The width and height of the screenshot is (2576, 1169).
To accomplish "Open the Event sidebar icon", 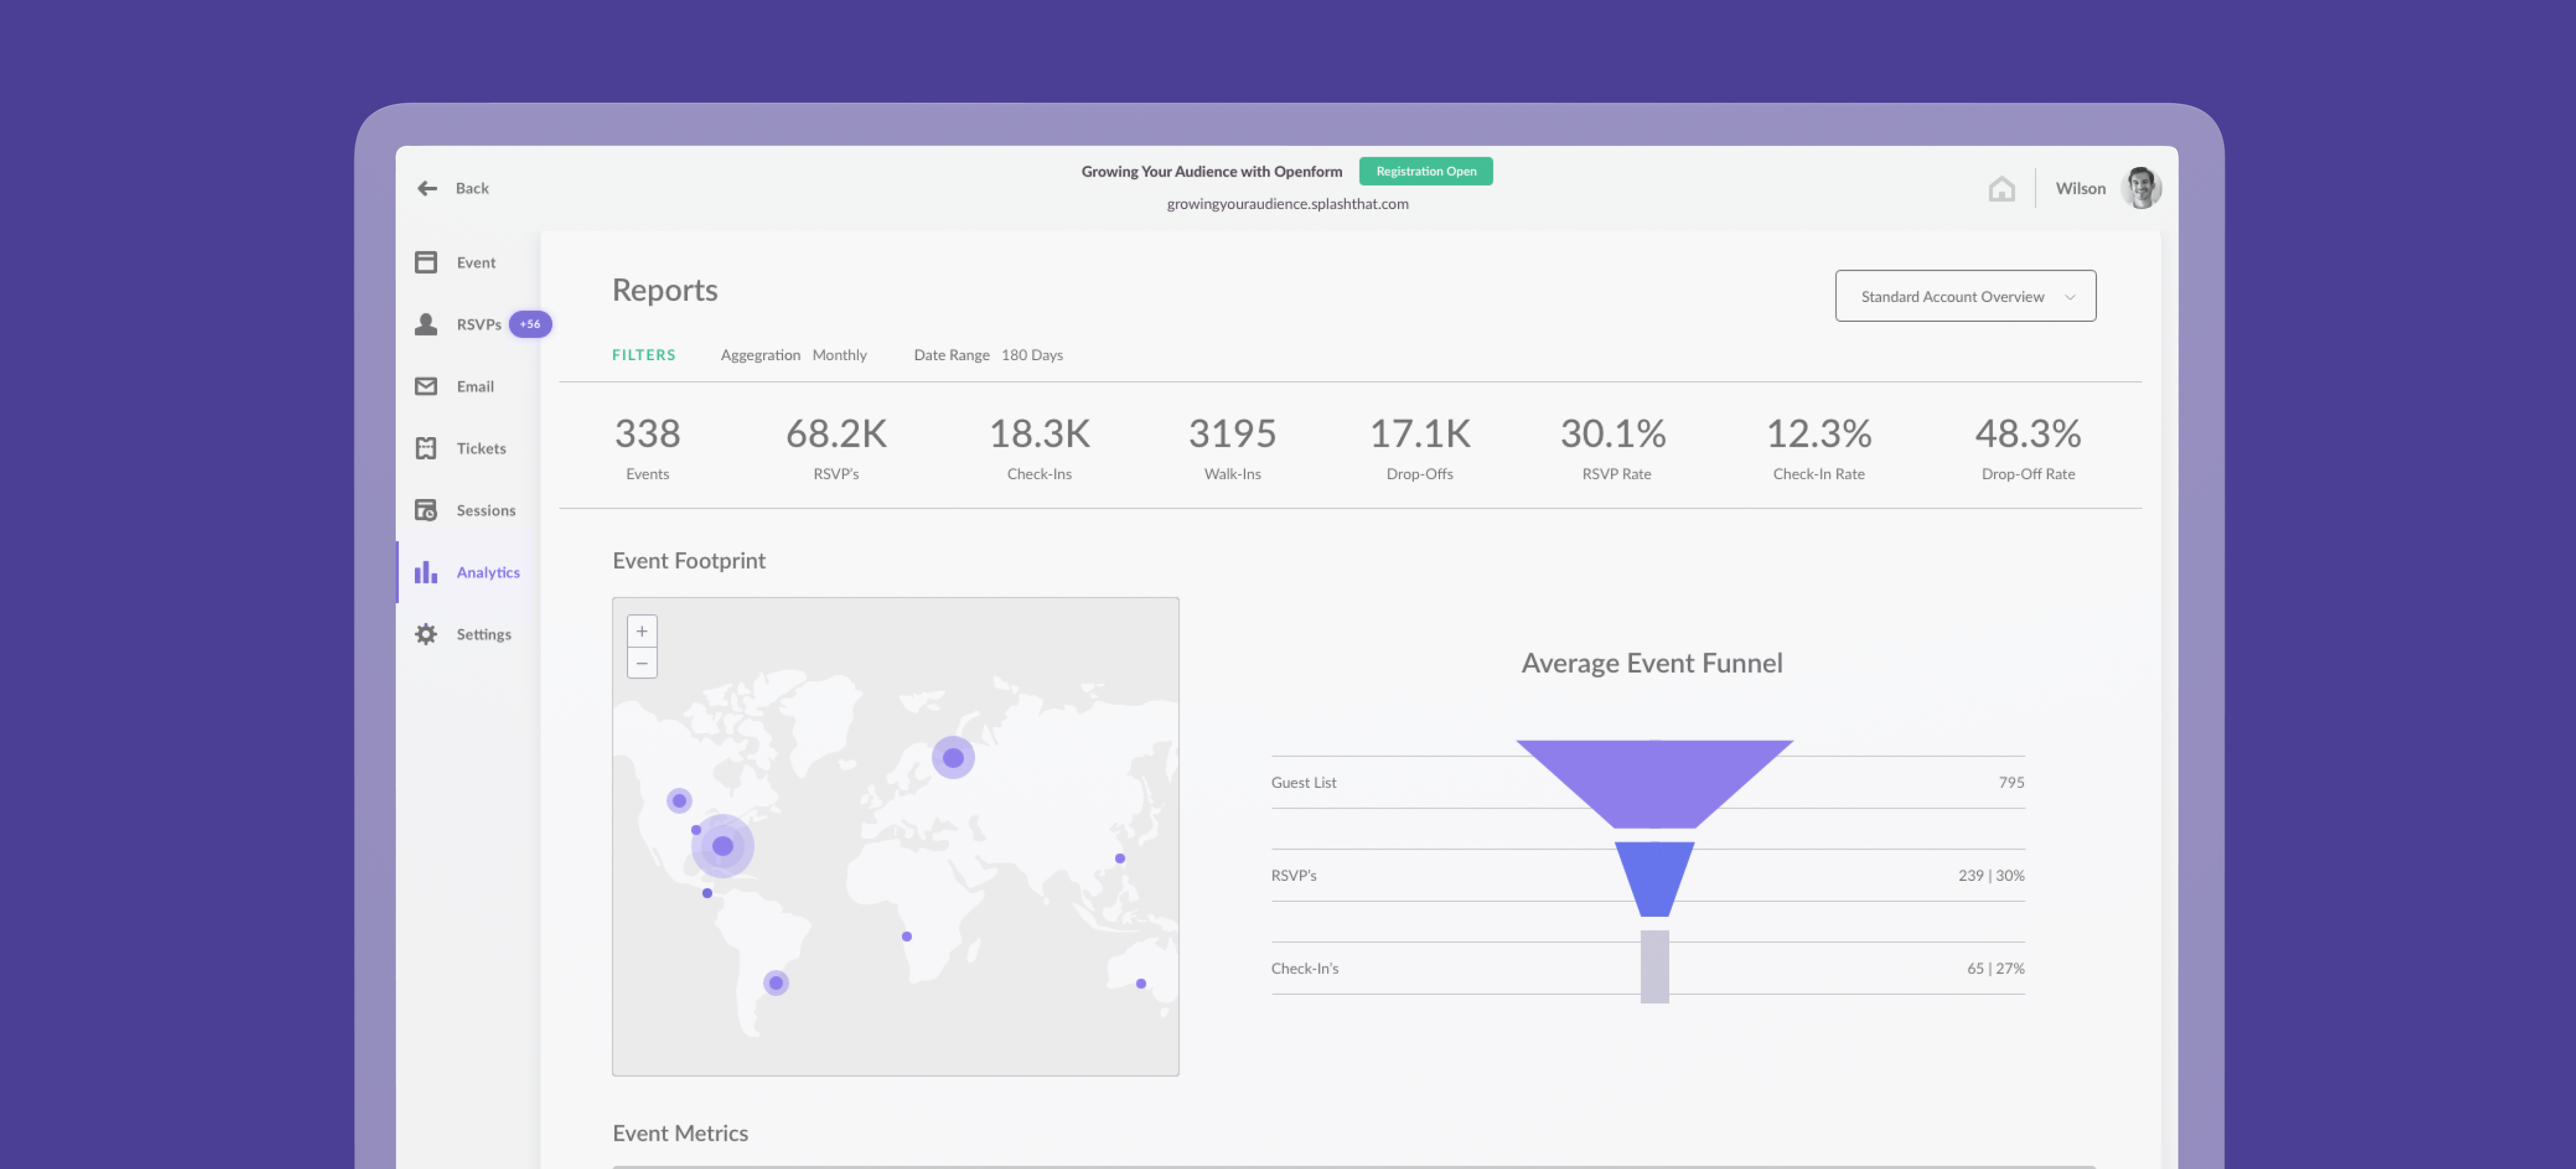I will pyautogui.click(x=426, y=262).
